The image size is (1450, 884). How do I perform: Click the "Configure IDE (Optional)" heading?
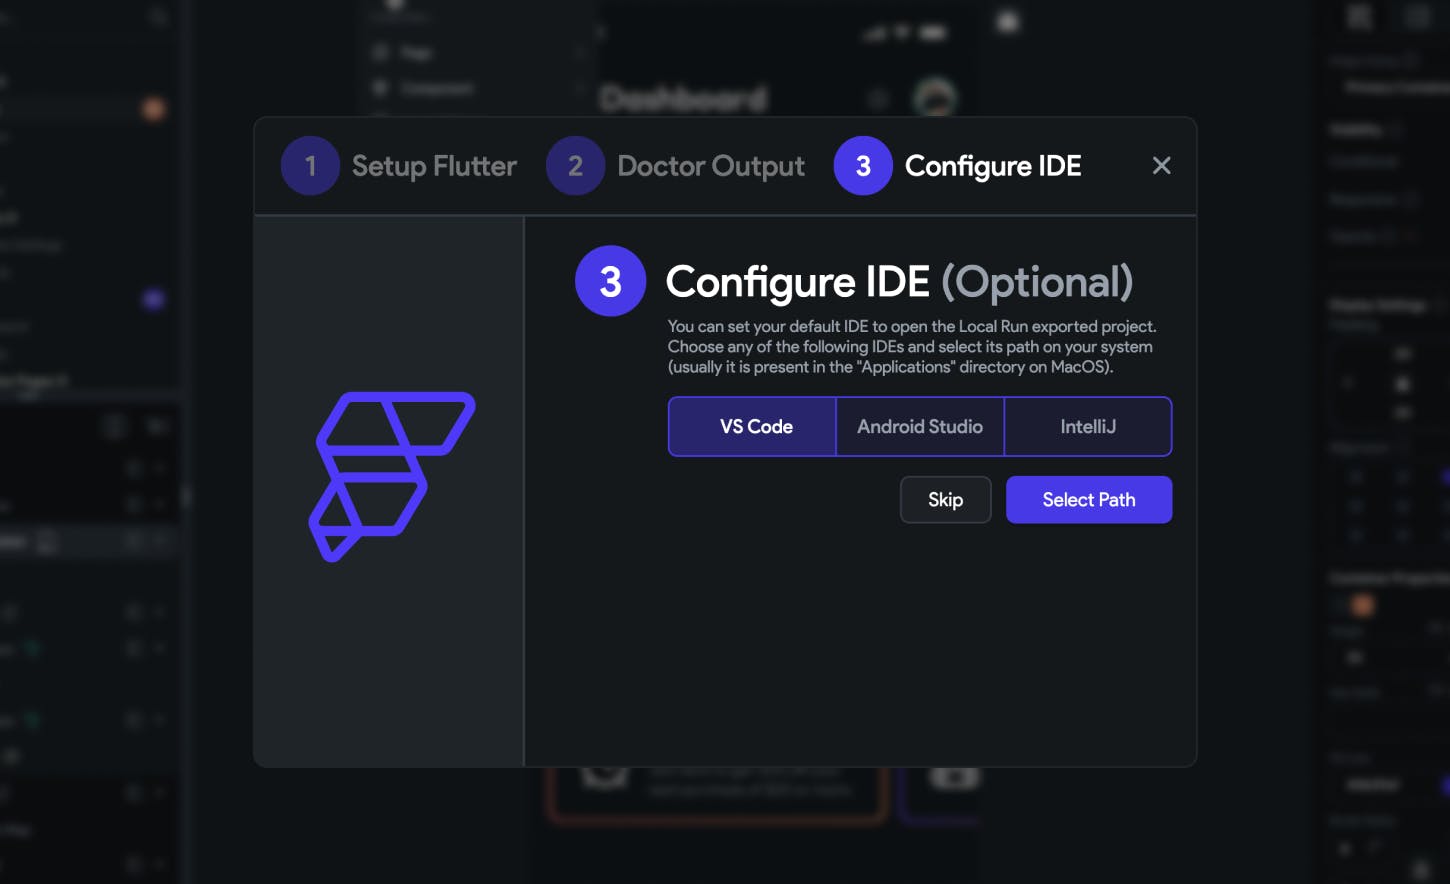pyautogui.click(x=899, y=282)
